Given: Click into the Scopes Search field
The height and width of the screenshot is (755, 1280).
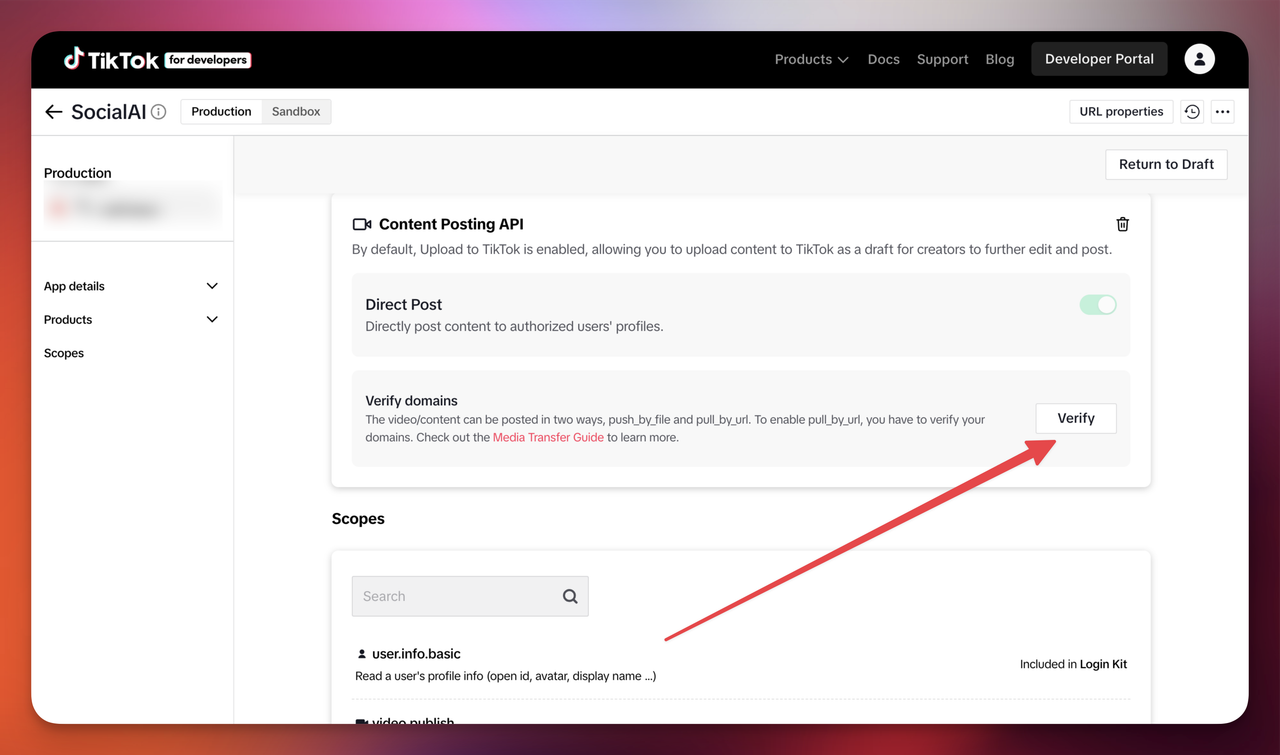Looking at the screenshot, I should point(470,596).
